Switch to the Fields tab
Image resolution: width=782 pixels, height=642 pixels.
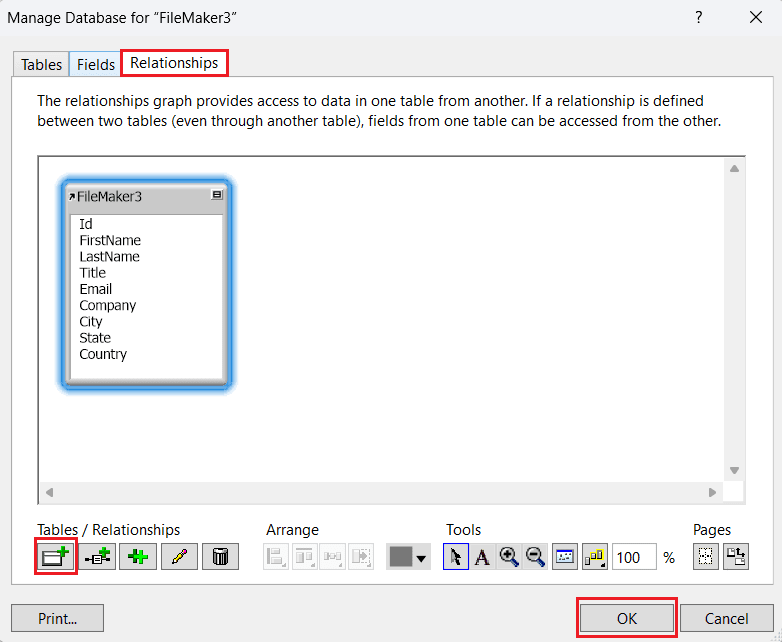point(96,64)
